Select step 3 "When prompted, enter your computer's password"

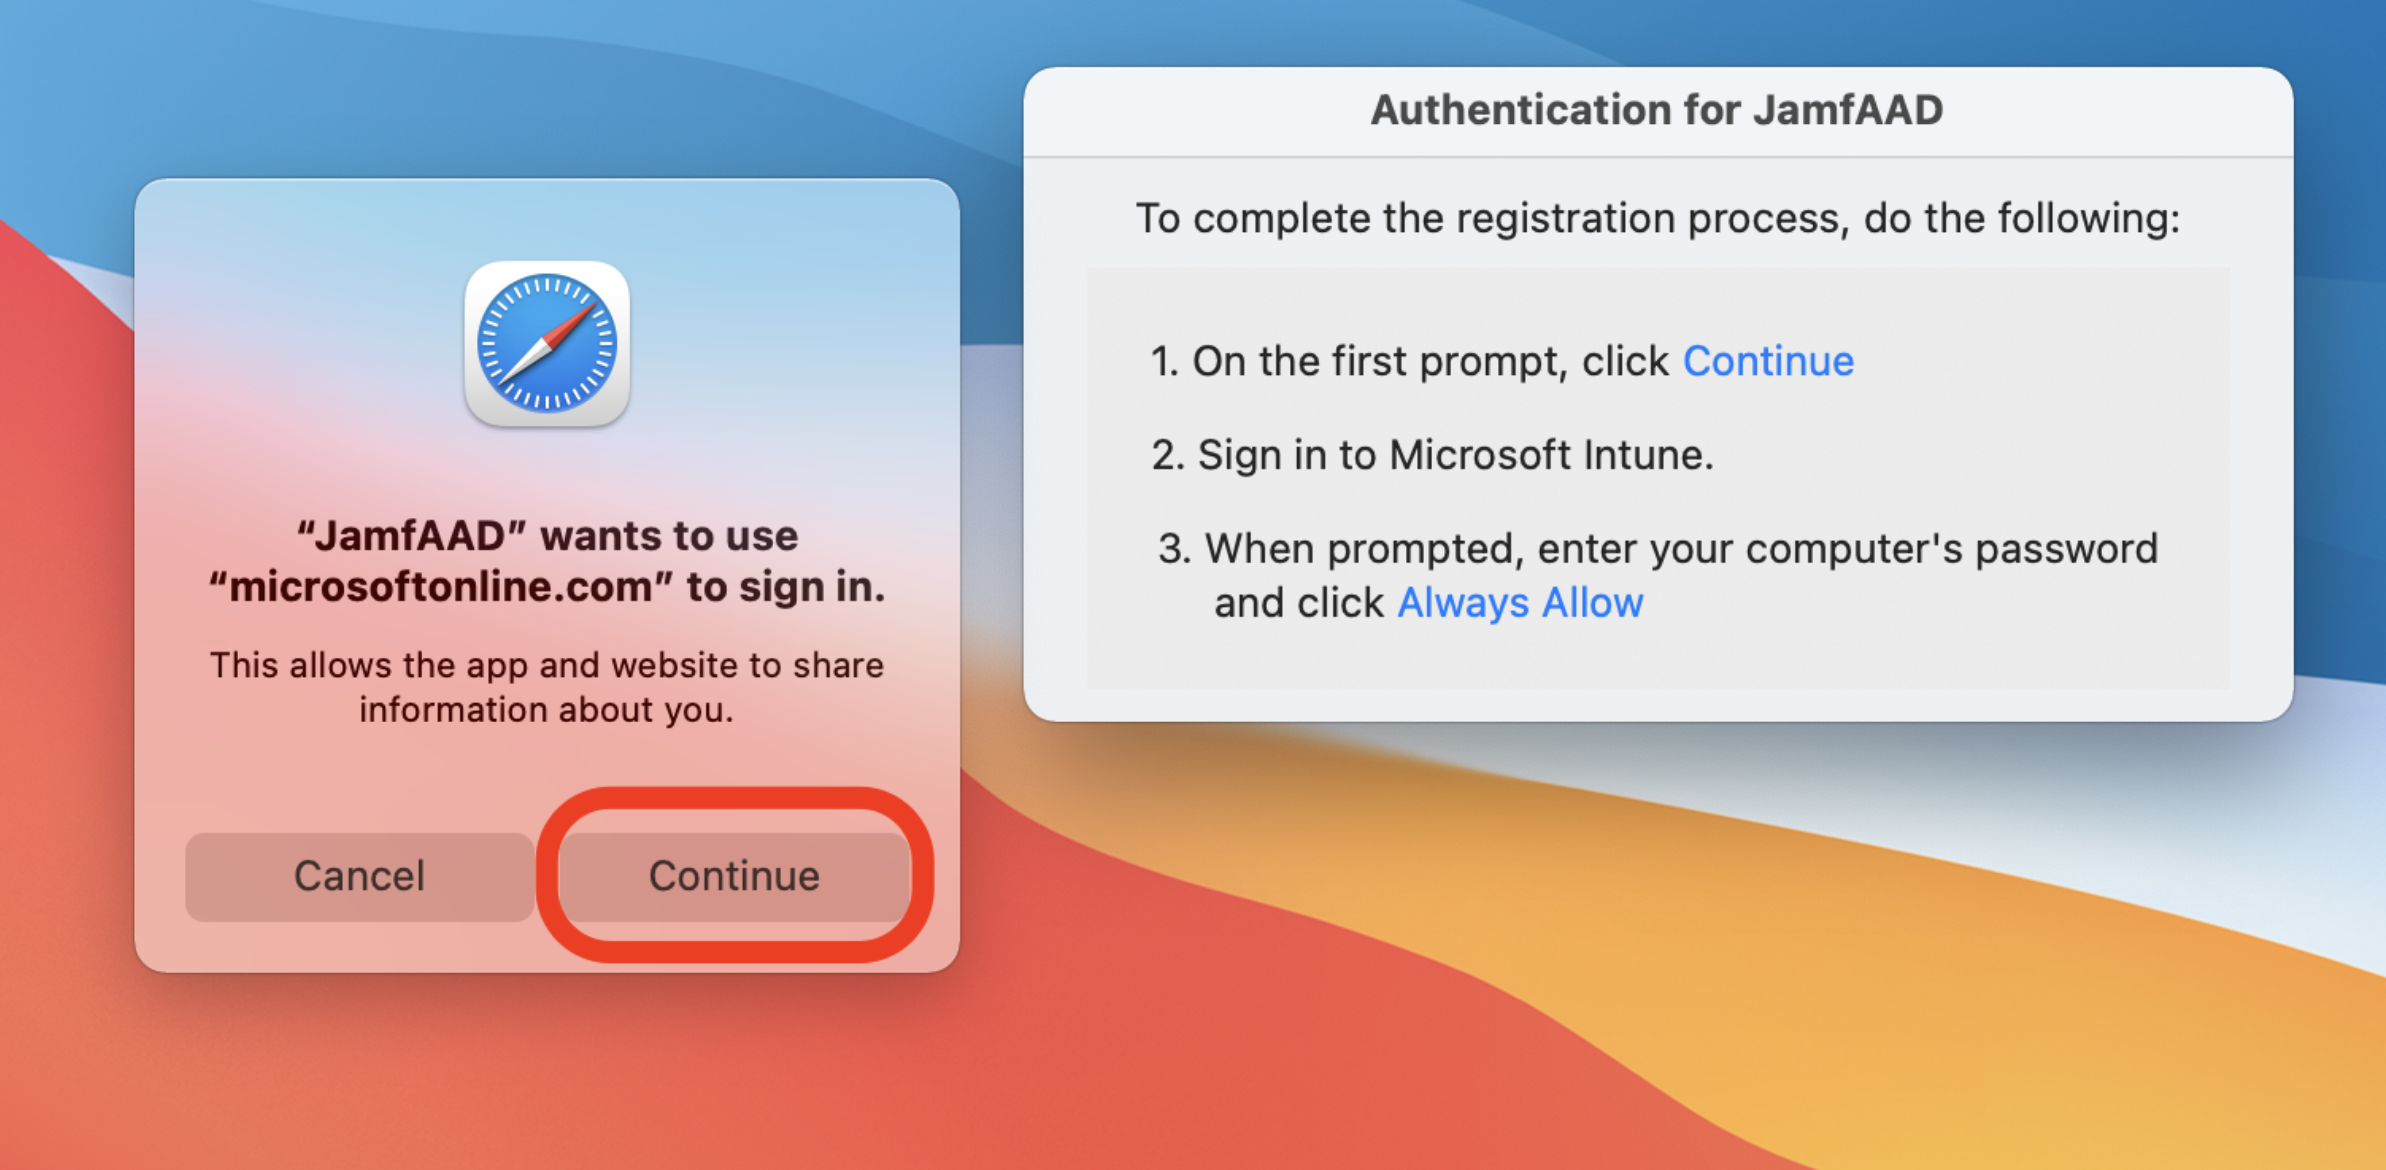[1658, 548]
